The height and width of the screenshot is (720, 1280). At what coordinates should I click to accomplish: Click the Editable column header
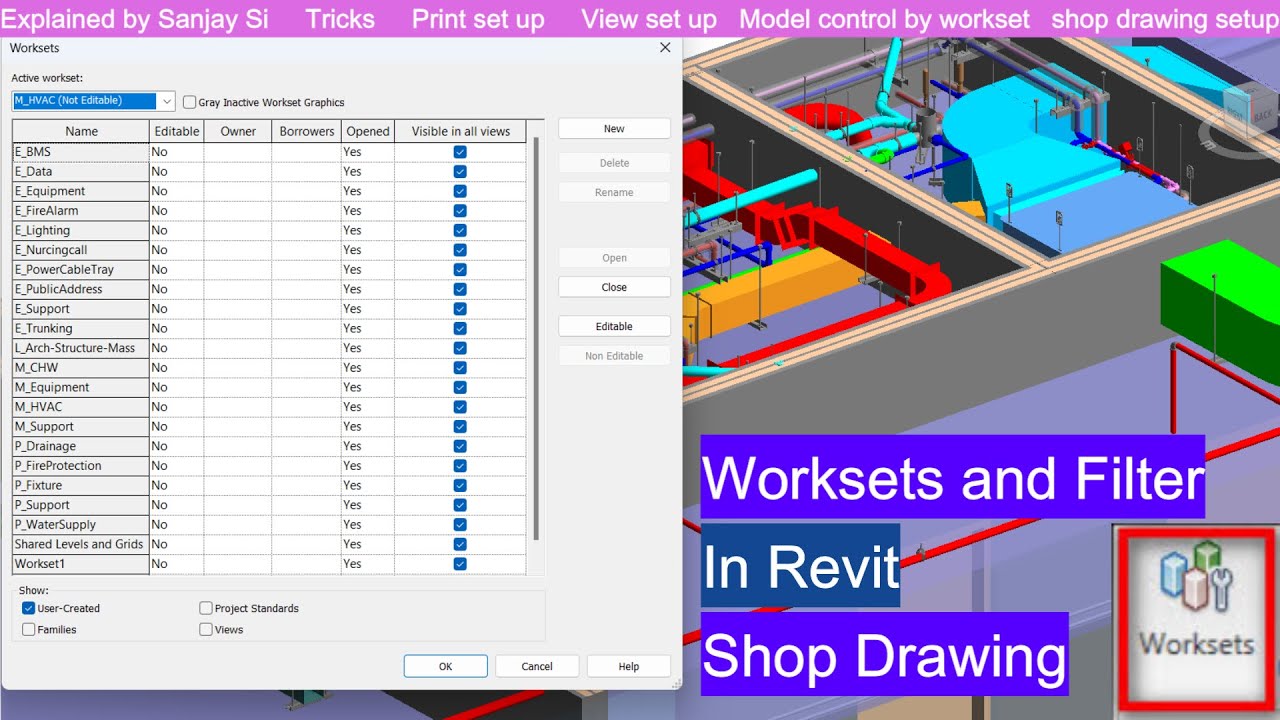coord(177,131)
